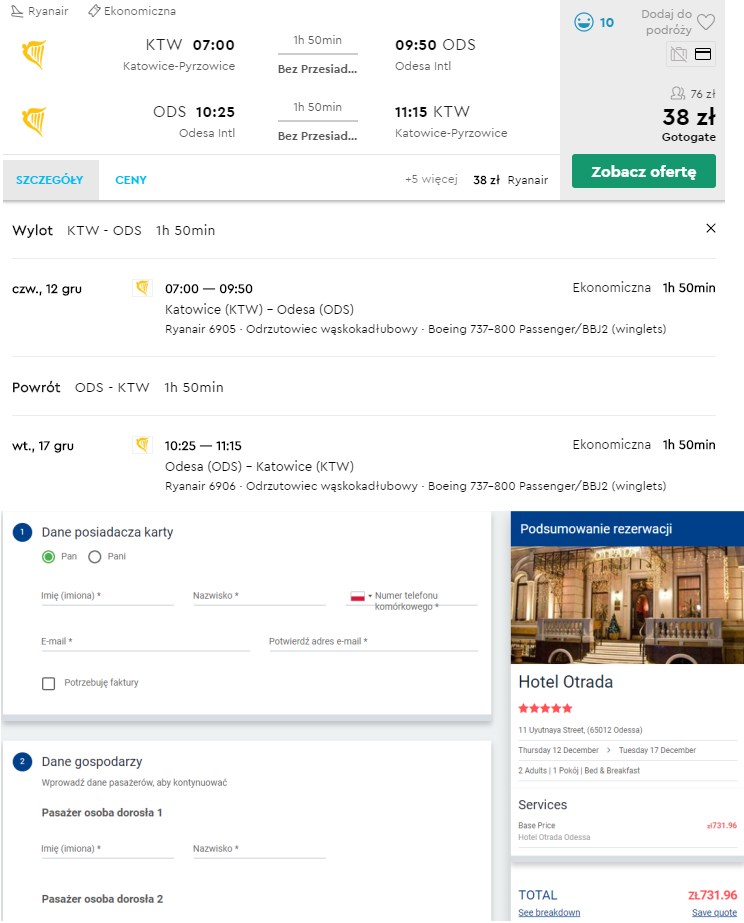Click '11 Uyutnaya Street, (65012 Odessa)' address
The image size is (744, 923).
[580, 730]
